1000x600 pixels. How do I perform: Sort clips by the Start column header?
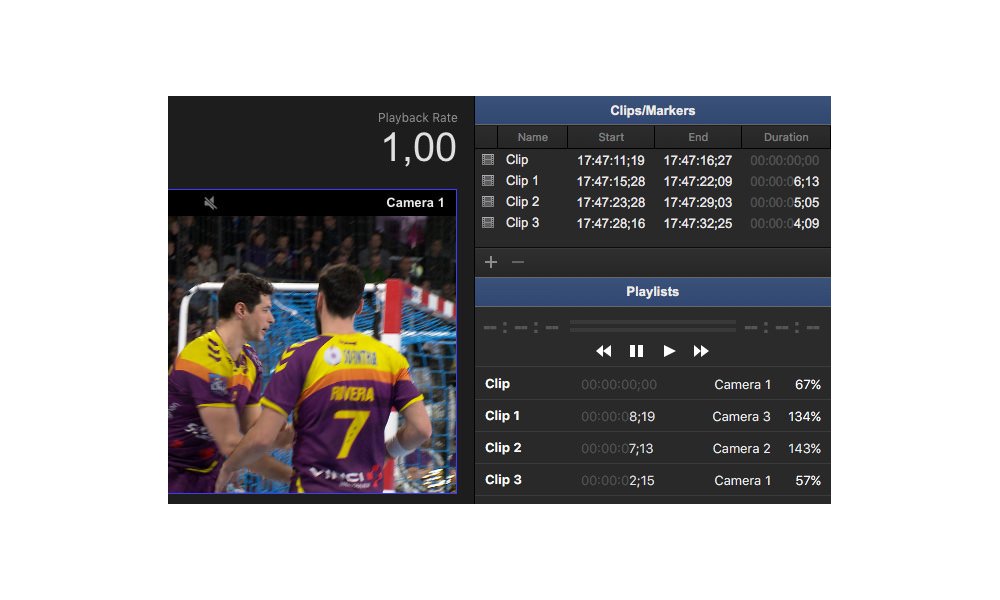pyautogui.click(x=611, y=137)
